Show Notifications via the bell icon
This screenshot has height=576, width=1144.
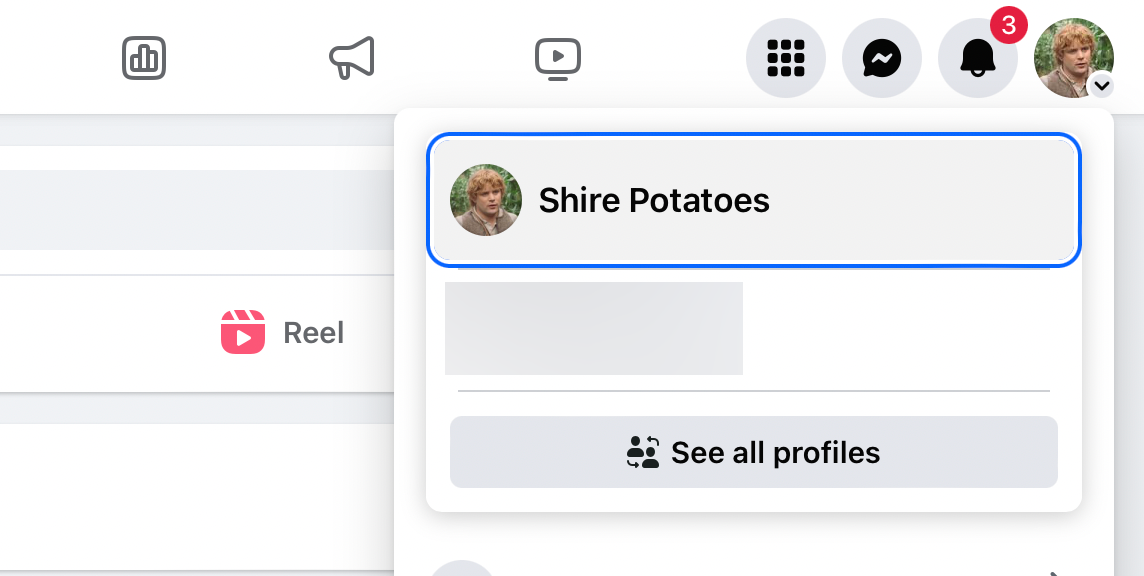(x=977, y=60)
